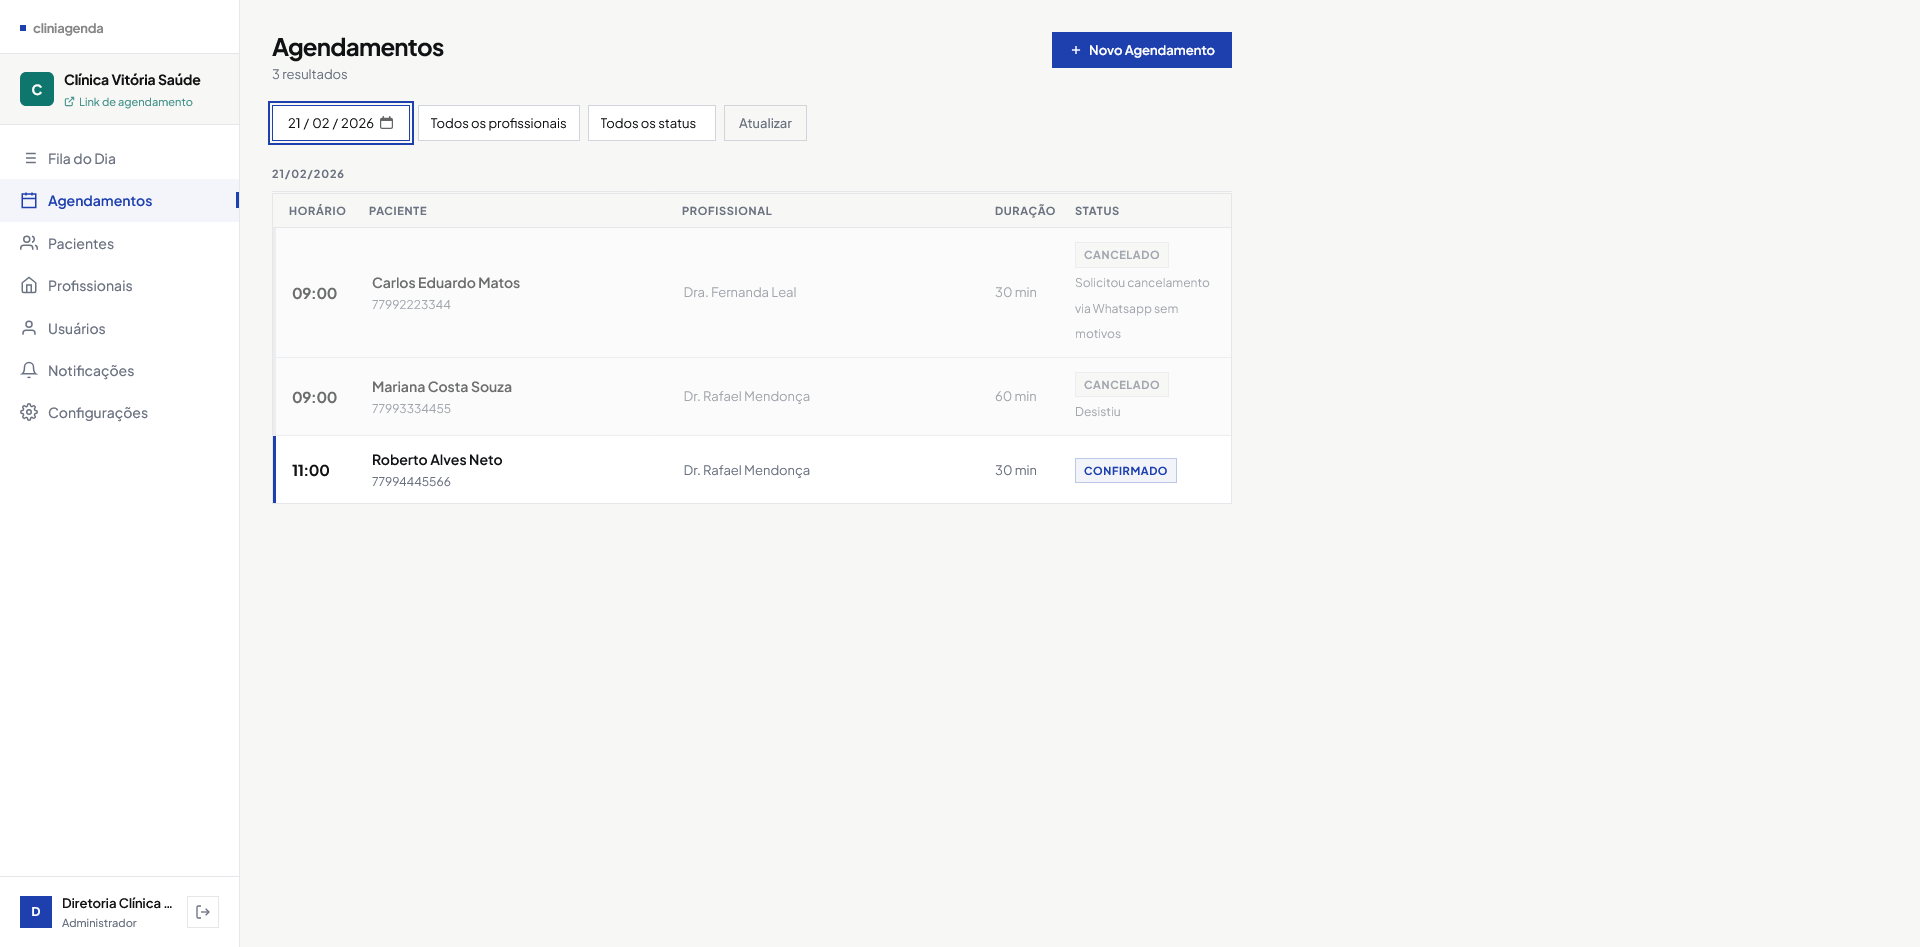Open the Todos os profissionais dropdown

coord(498,123)
